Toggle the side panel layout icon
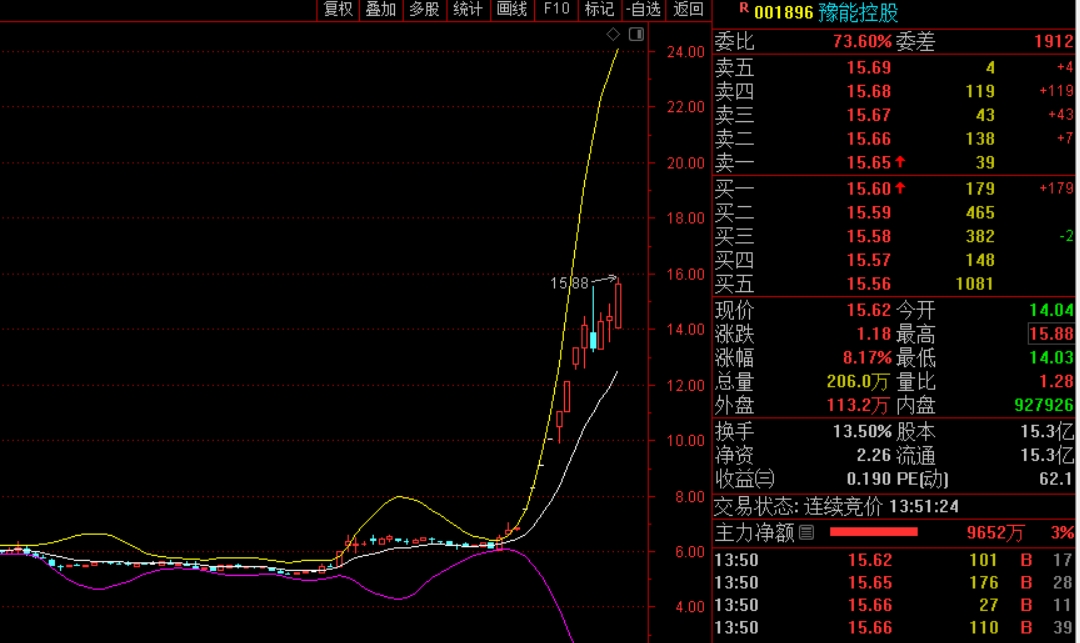 (x=636, y=34)
